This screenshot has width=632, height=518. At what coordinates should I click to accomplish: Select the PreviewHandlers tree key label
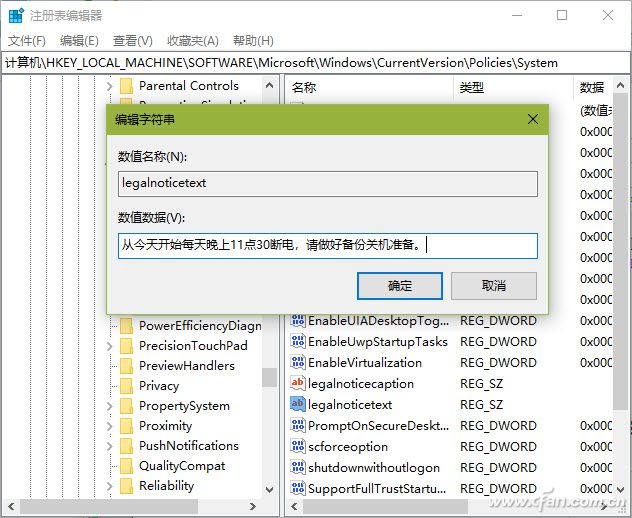187,366
